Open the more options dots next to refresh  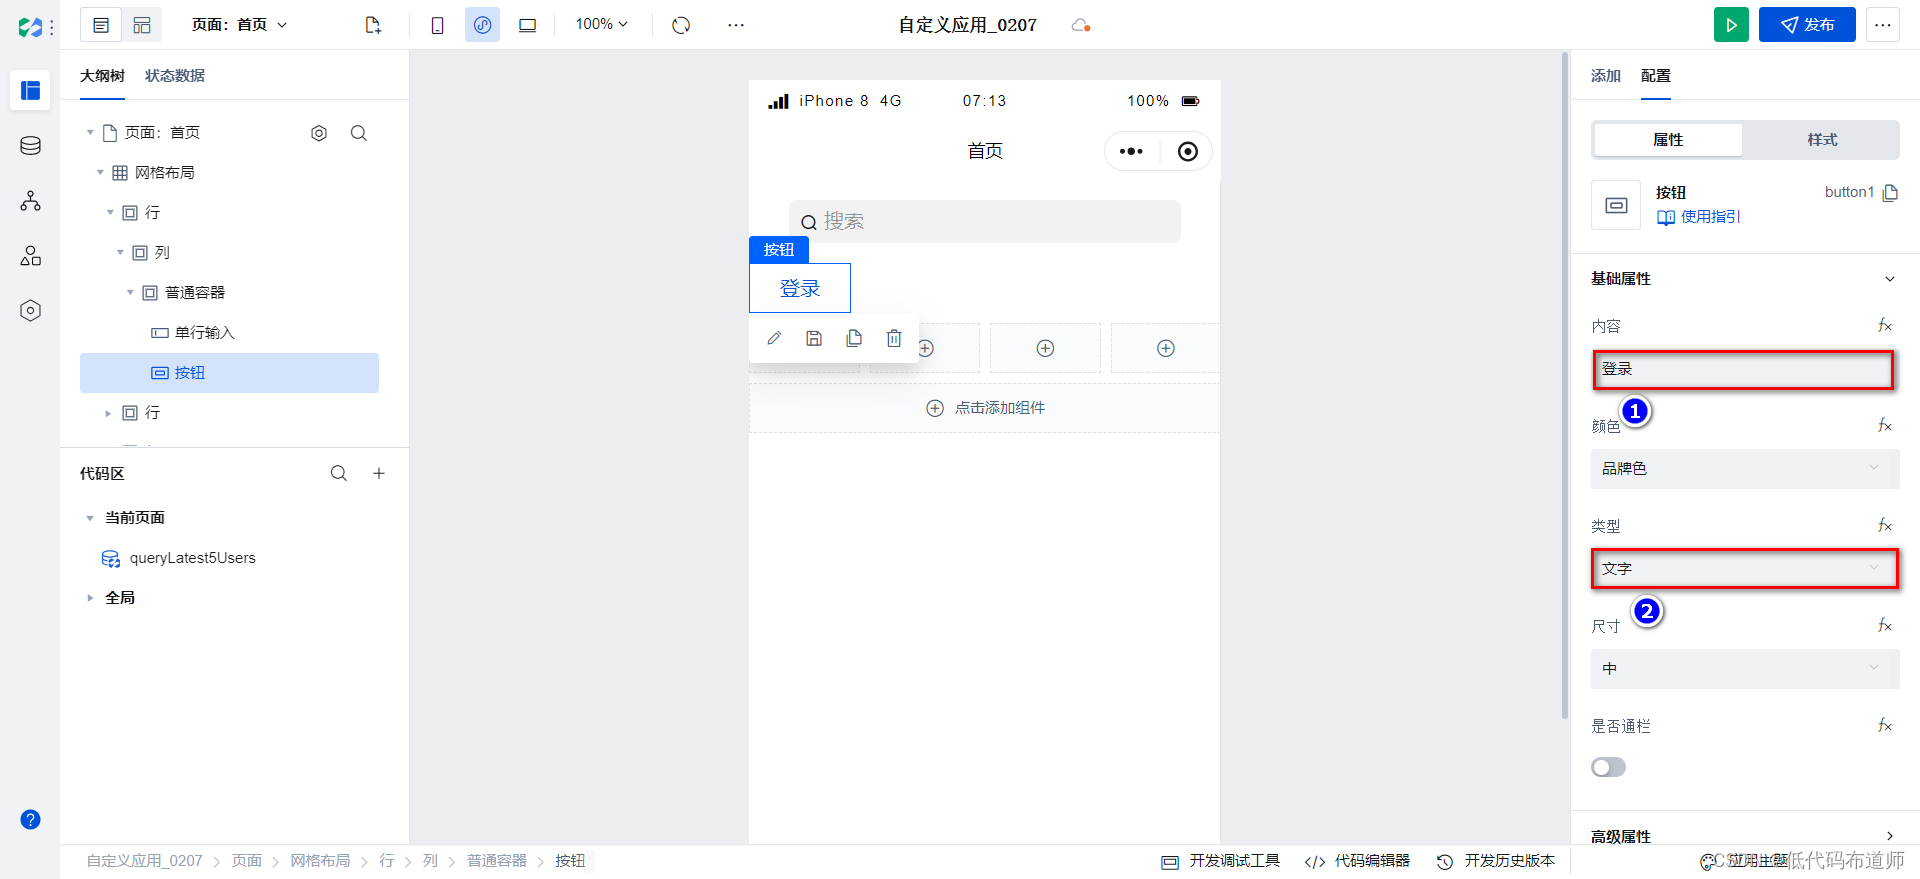point(736,25)
